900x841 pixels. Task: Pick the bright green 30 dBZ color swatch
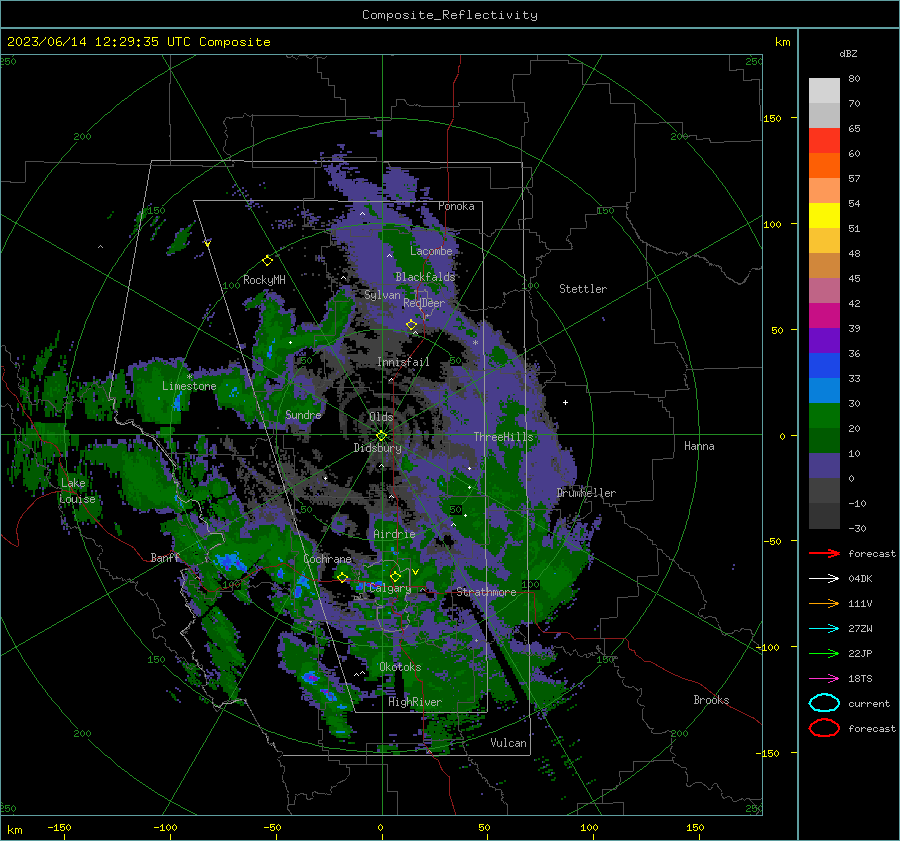pyautogui.click(x=824, y=415)
